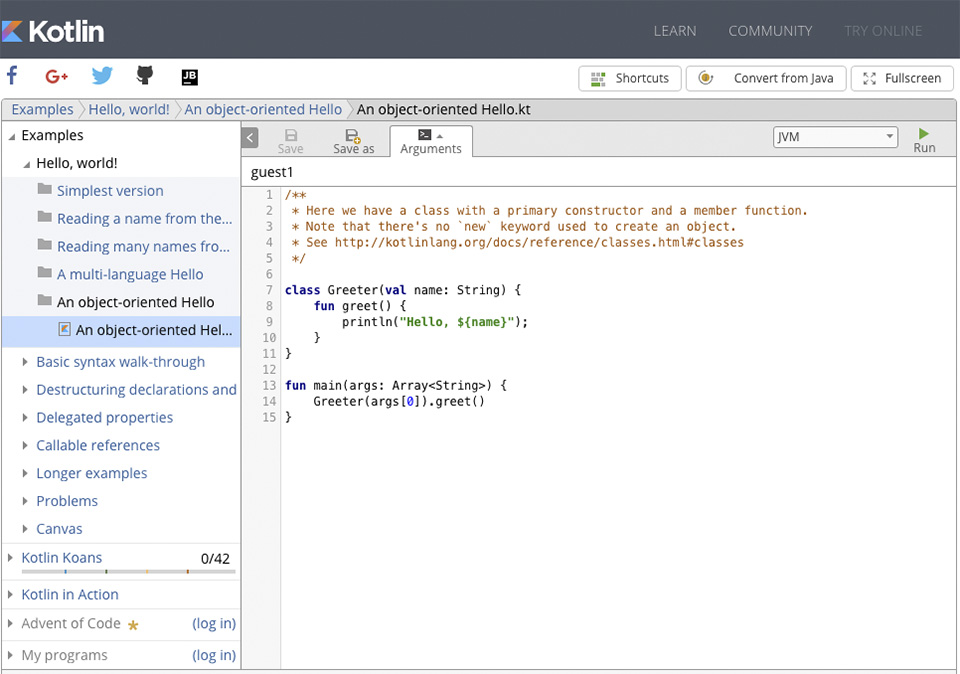The image size is (960, 674).
Task: Click the Greeter(args[0]).greet() line
Action: pyautogui.click(x=399, y=402)
